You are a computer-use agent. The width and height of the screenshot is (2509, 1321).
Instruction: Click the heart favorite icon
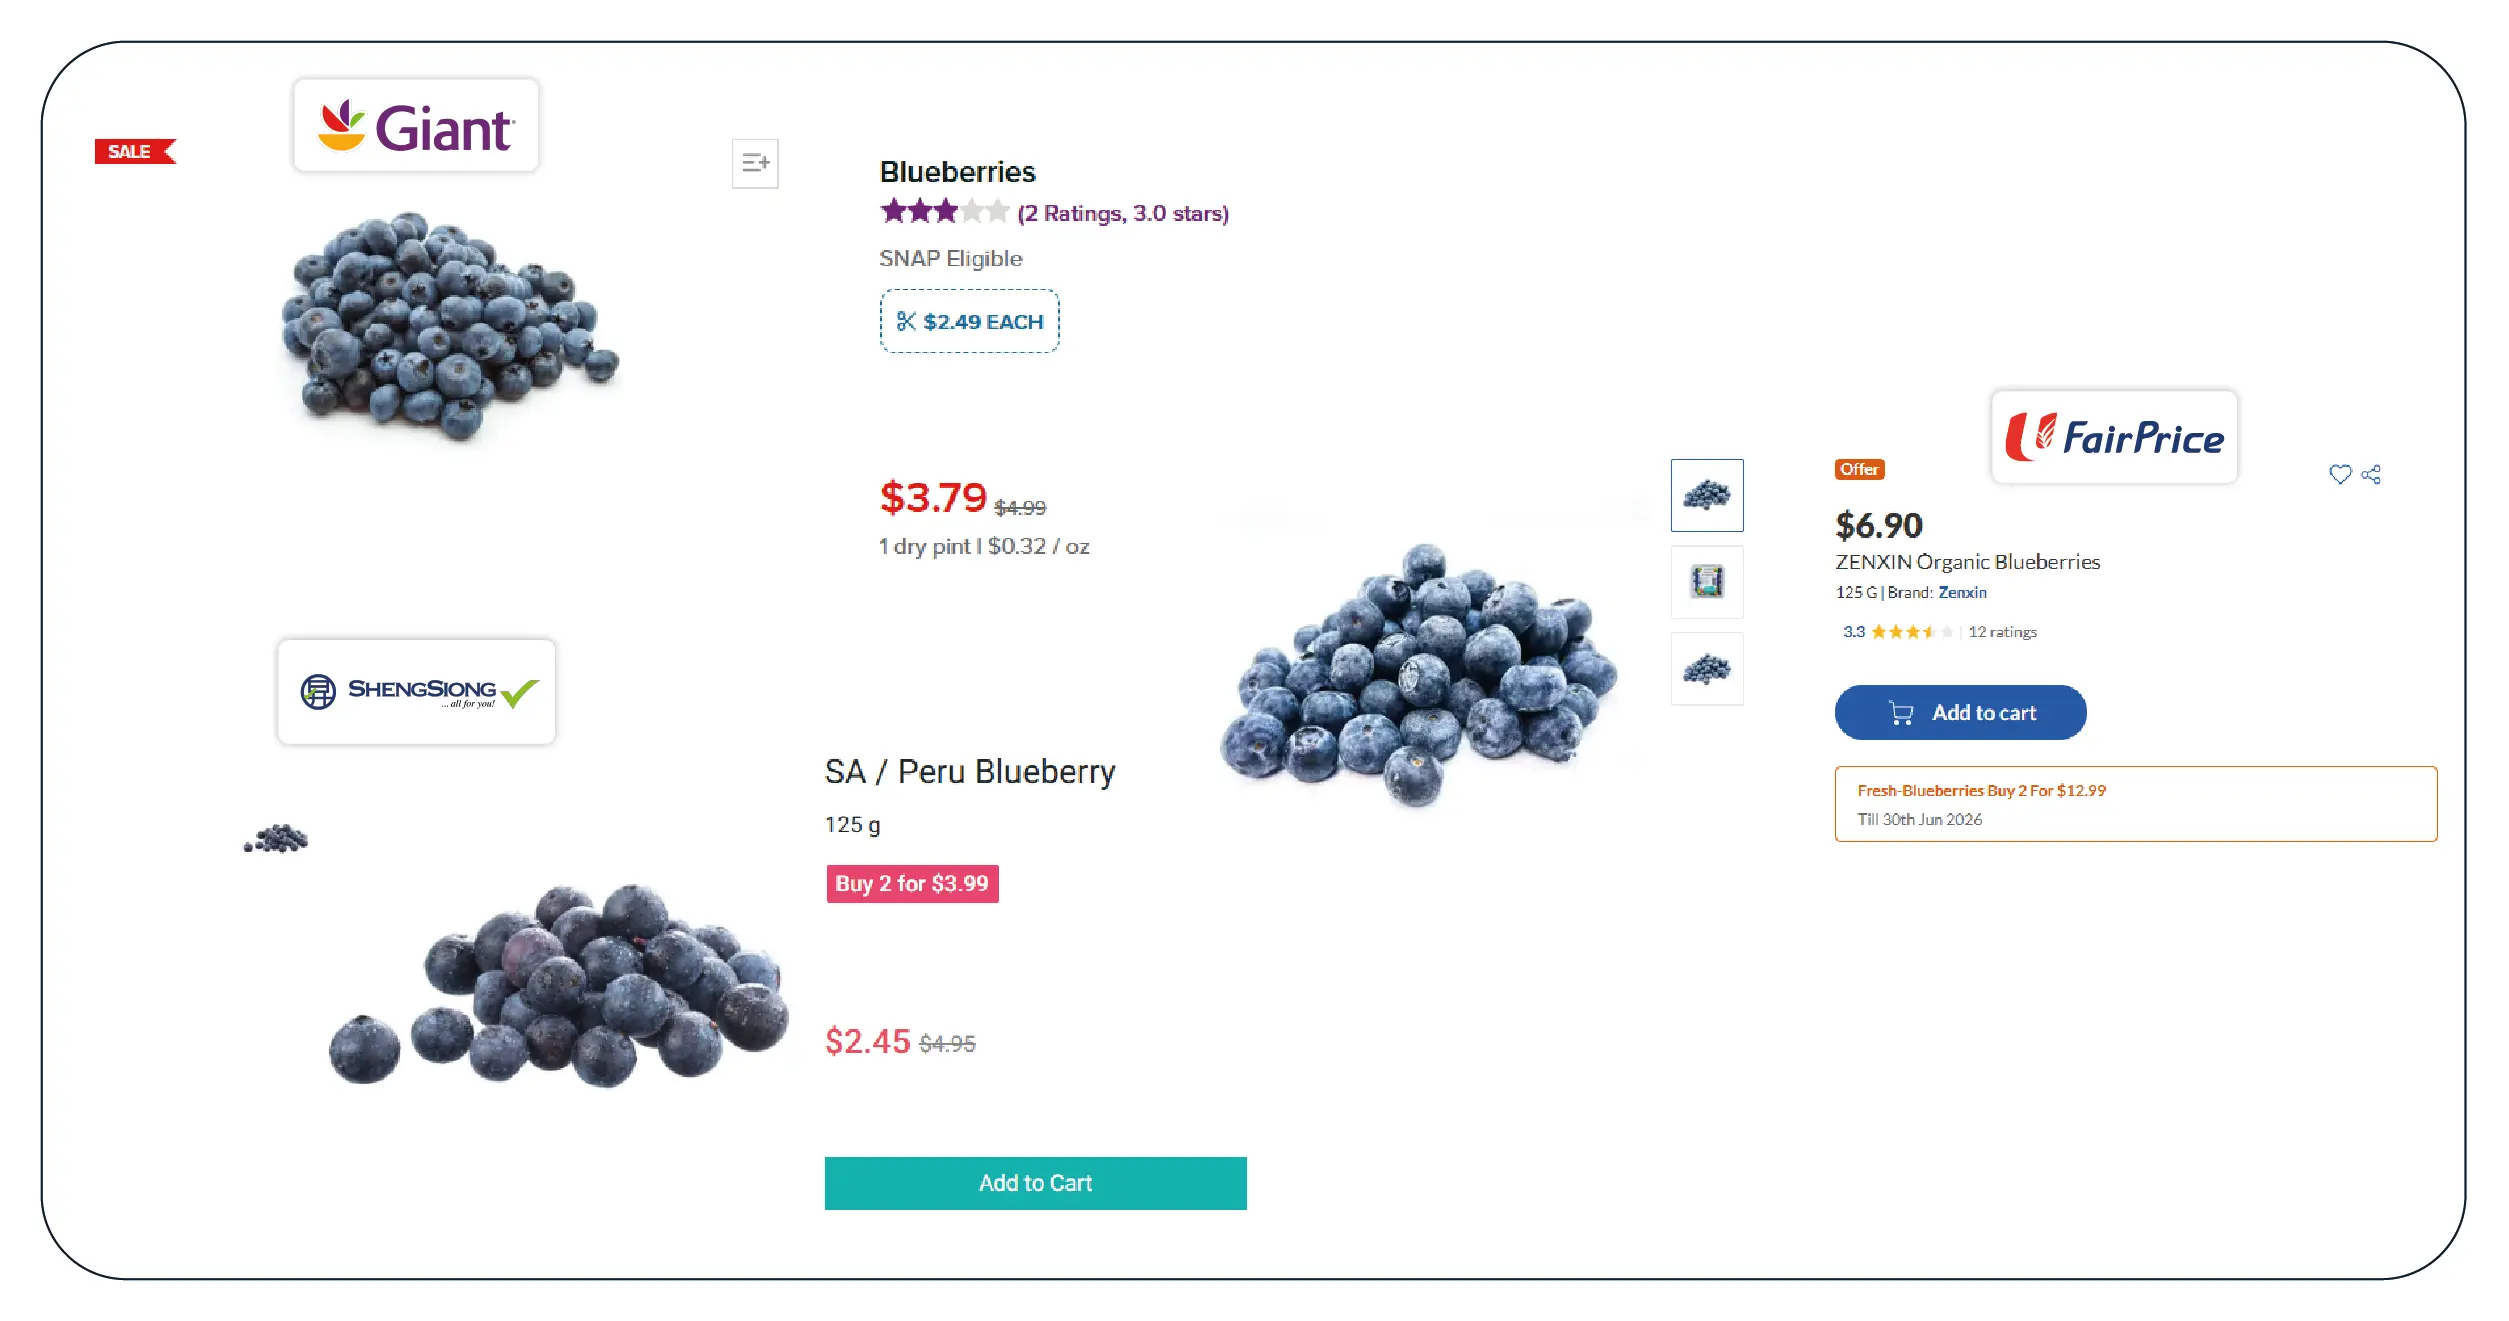(x=2340, y=474)
